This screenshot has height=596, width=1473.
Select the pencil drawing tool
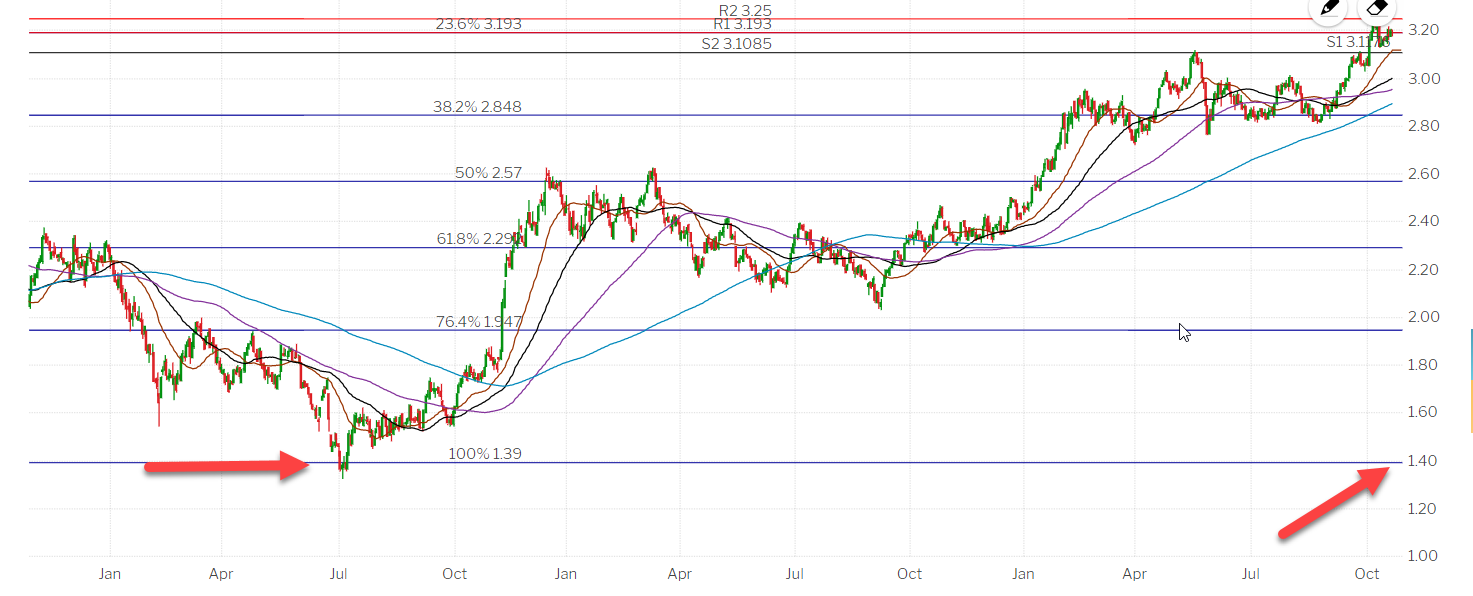pos(1329,8)
